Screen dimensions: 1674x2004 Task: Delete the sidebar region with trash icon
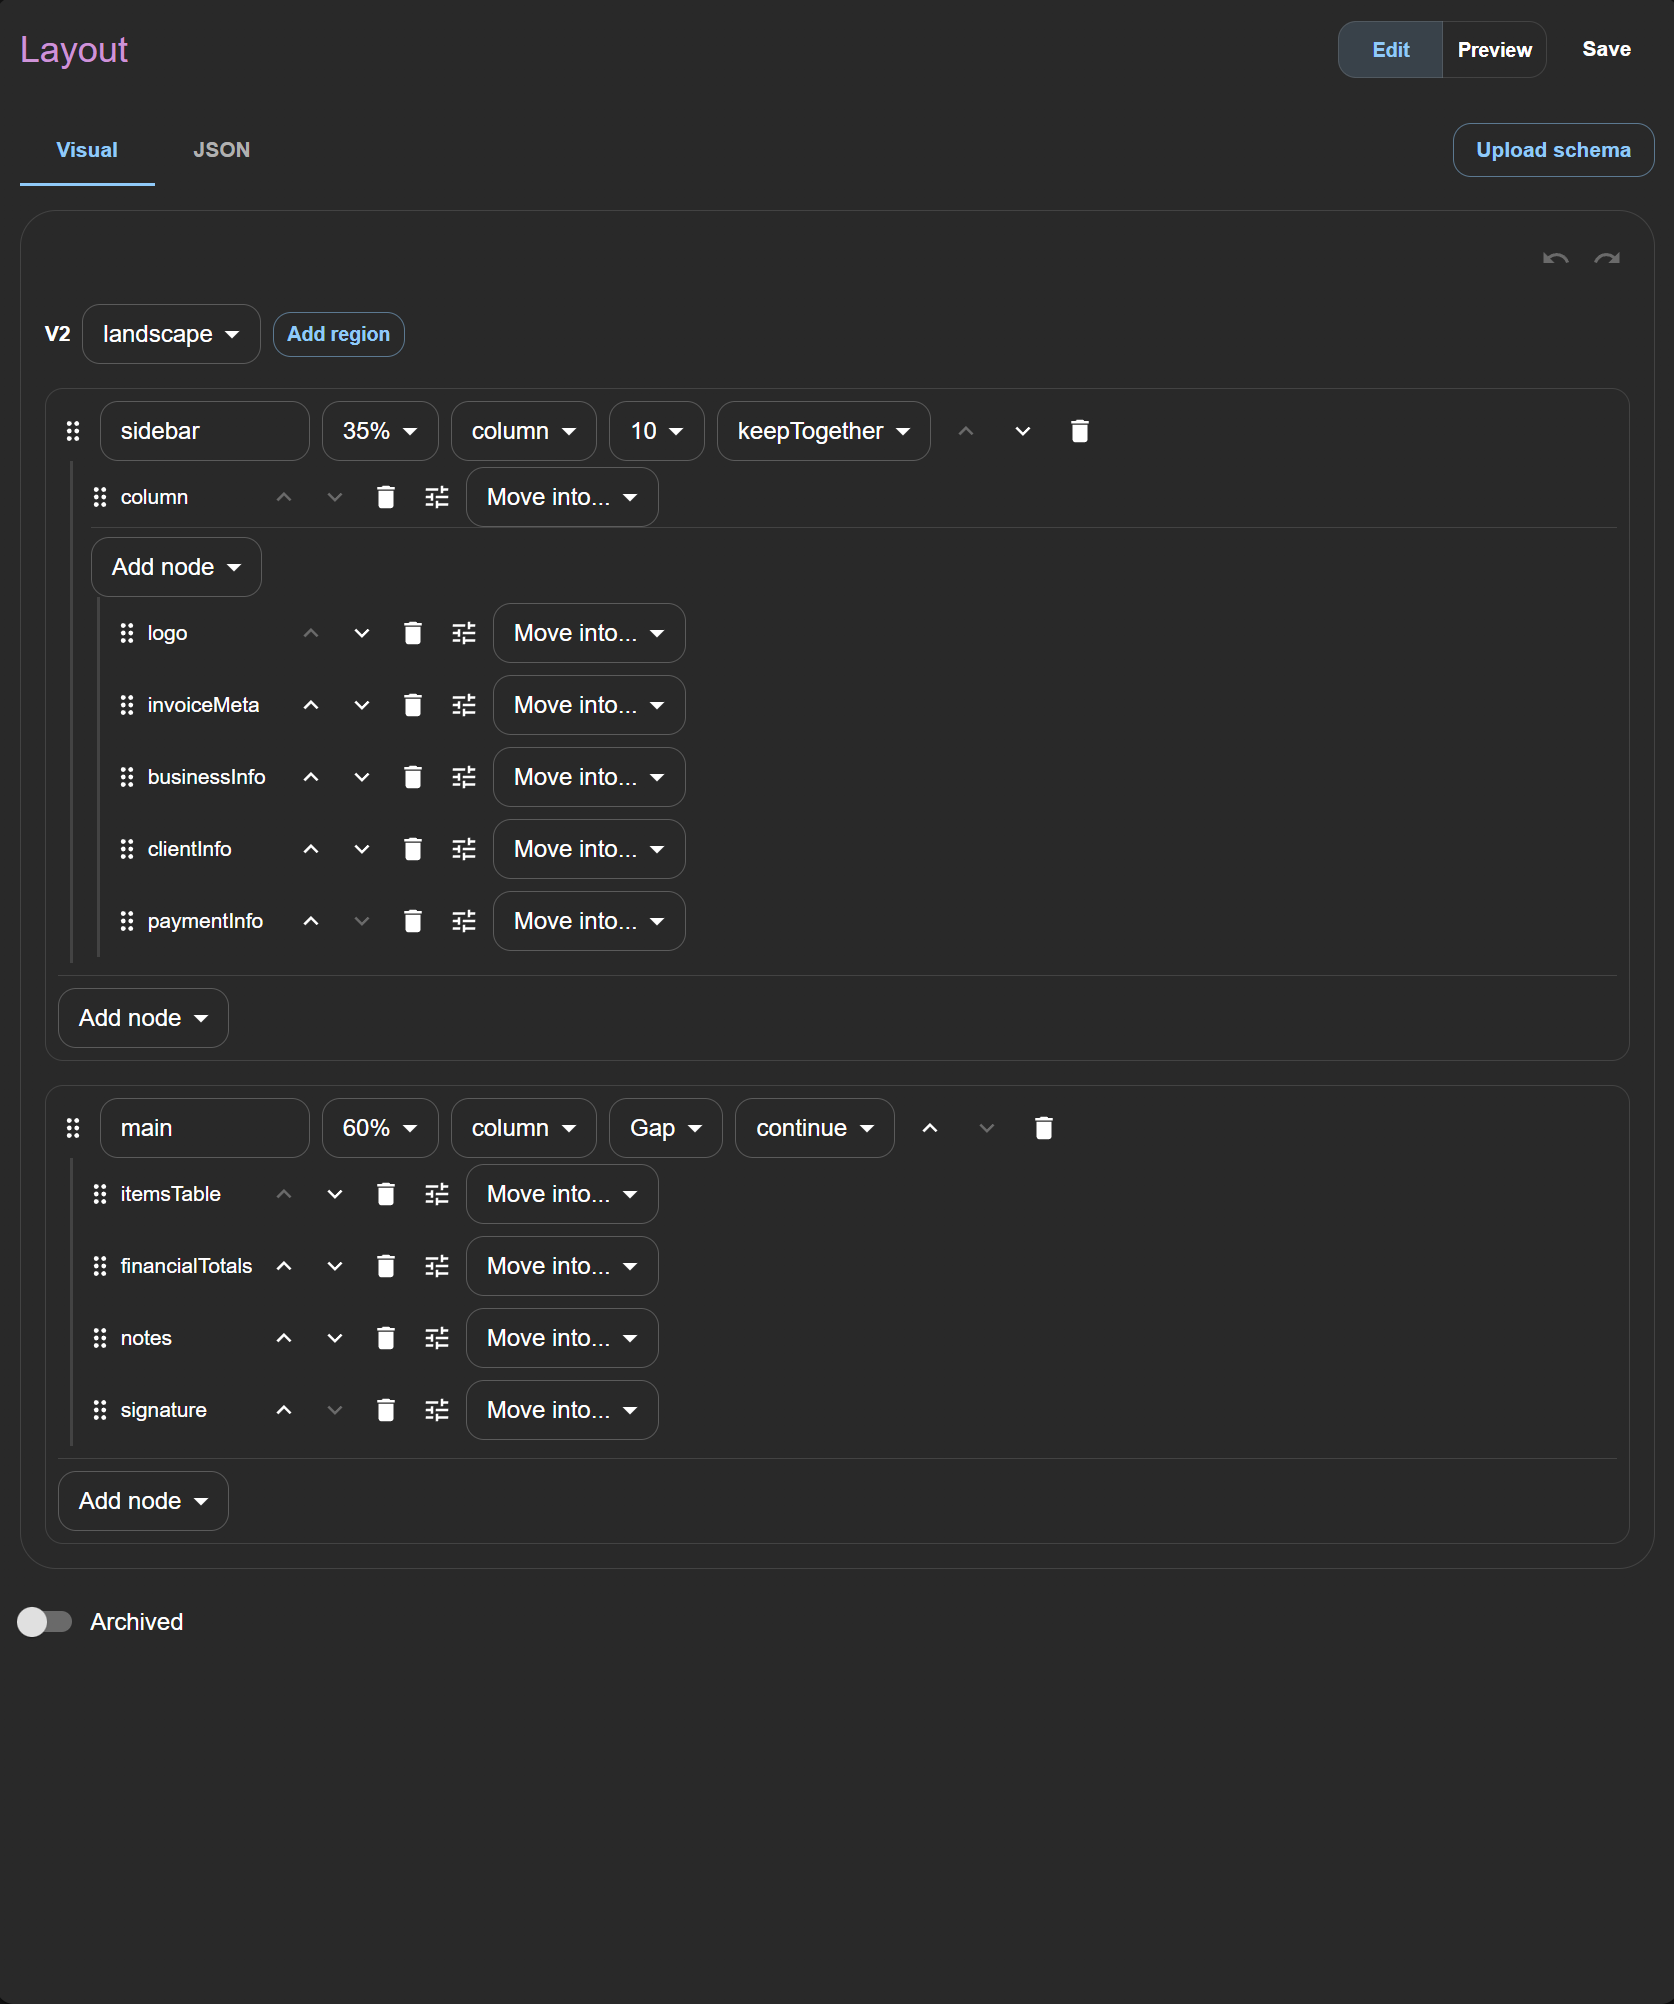tap(1080, 431)
